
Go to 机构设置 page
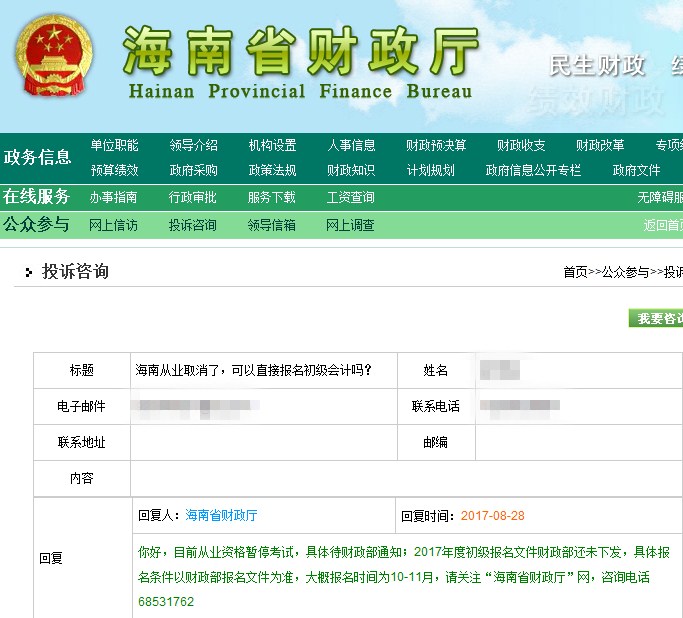[x=272, y=146]
